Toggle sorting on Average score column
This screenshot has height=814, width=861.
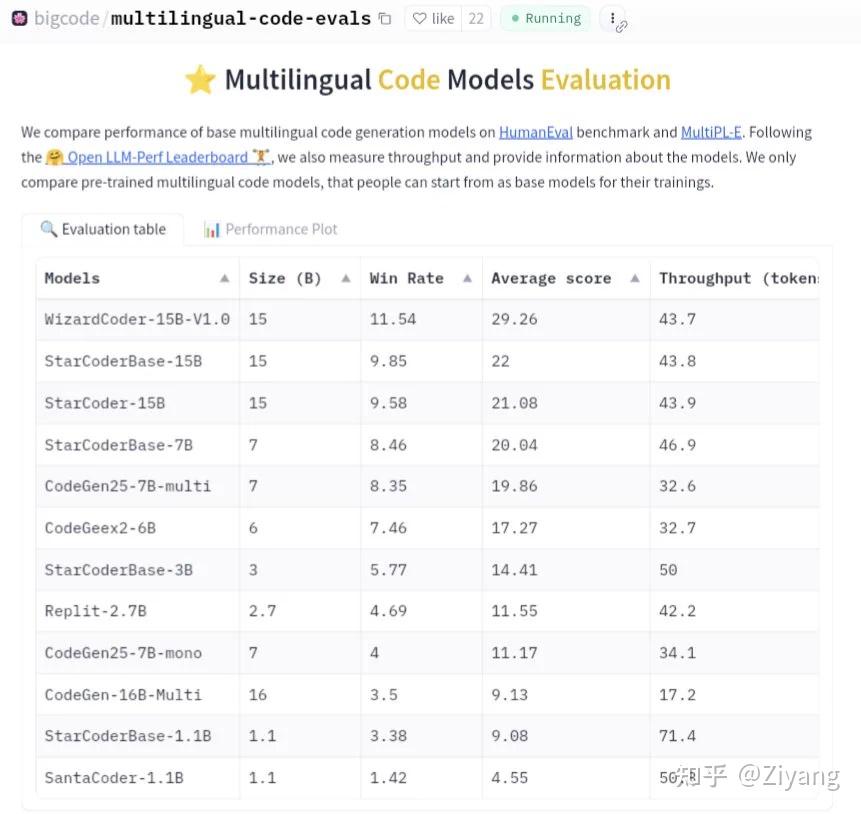[x=634, y=278]
